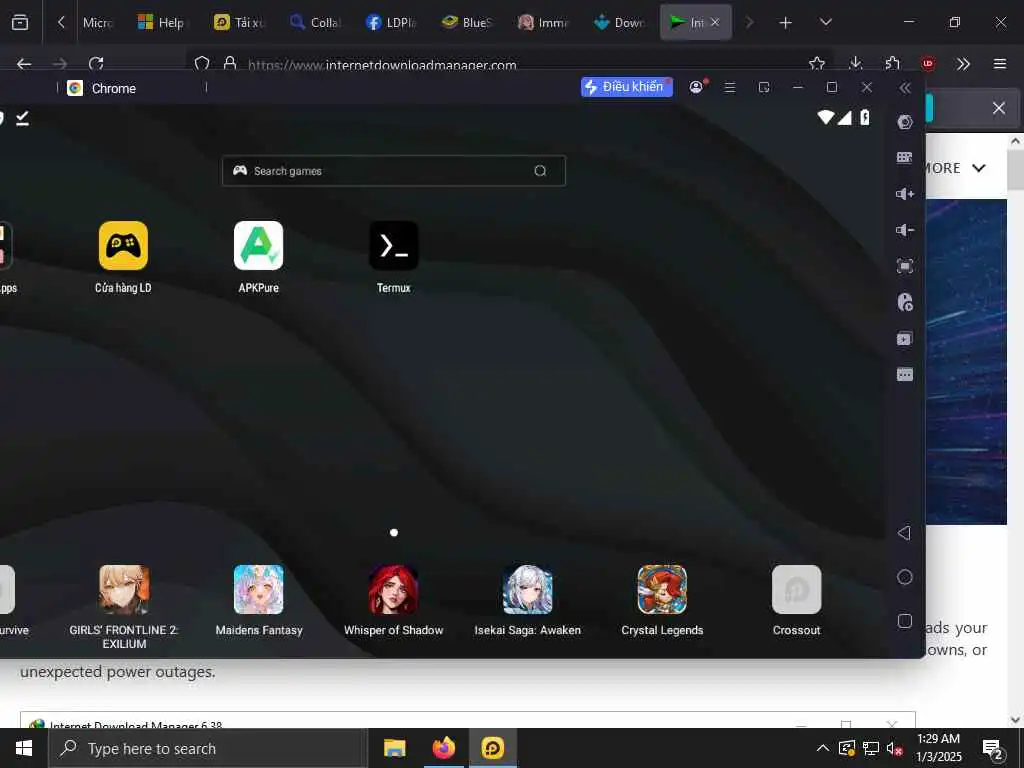Screen dimensions: 1024x768
Task: Open a new browser tab with plus
Action: click(x=786, y=23)
